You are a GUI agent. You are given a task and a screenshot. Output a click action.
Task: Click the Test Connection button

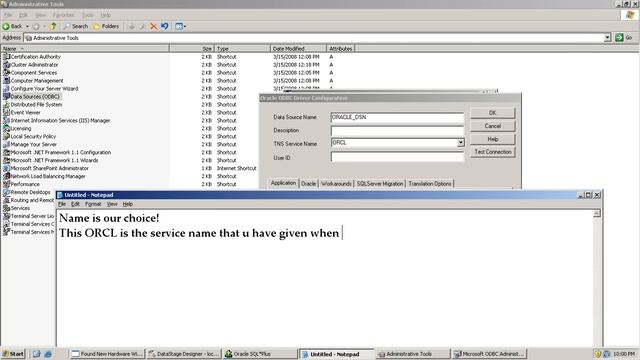pos(493,152)
